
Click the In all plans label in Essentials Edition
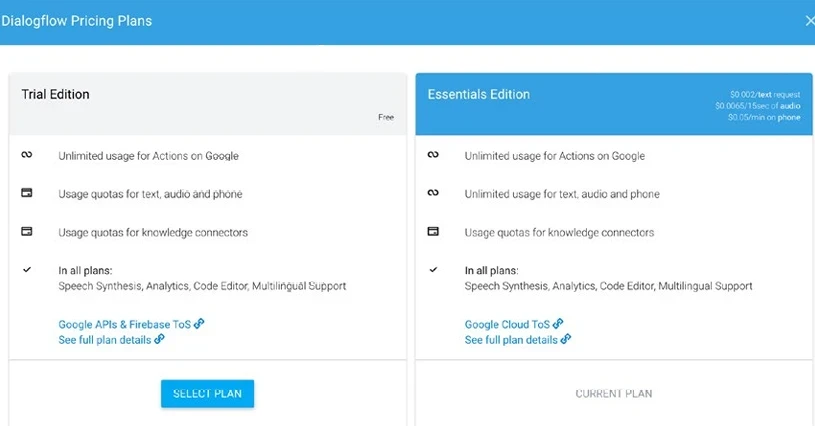tap(492, 271)
